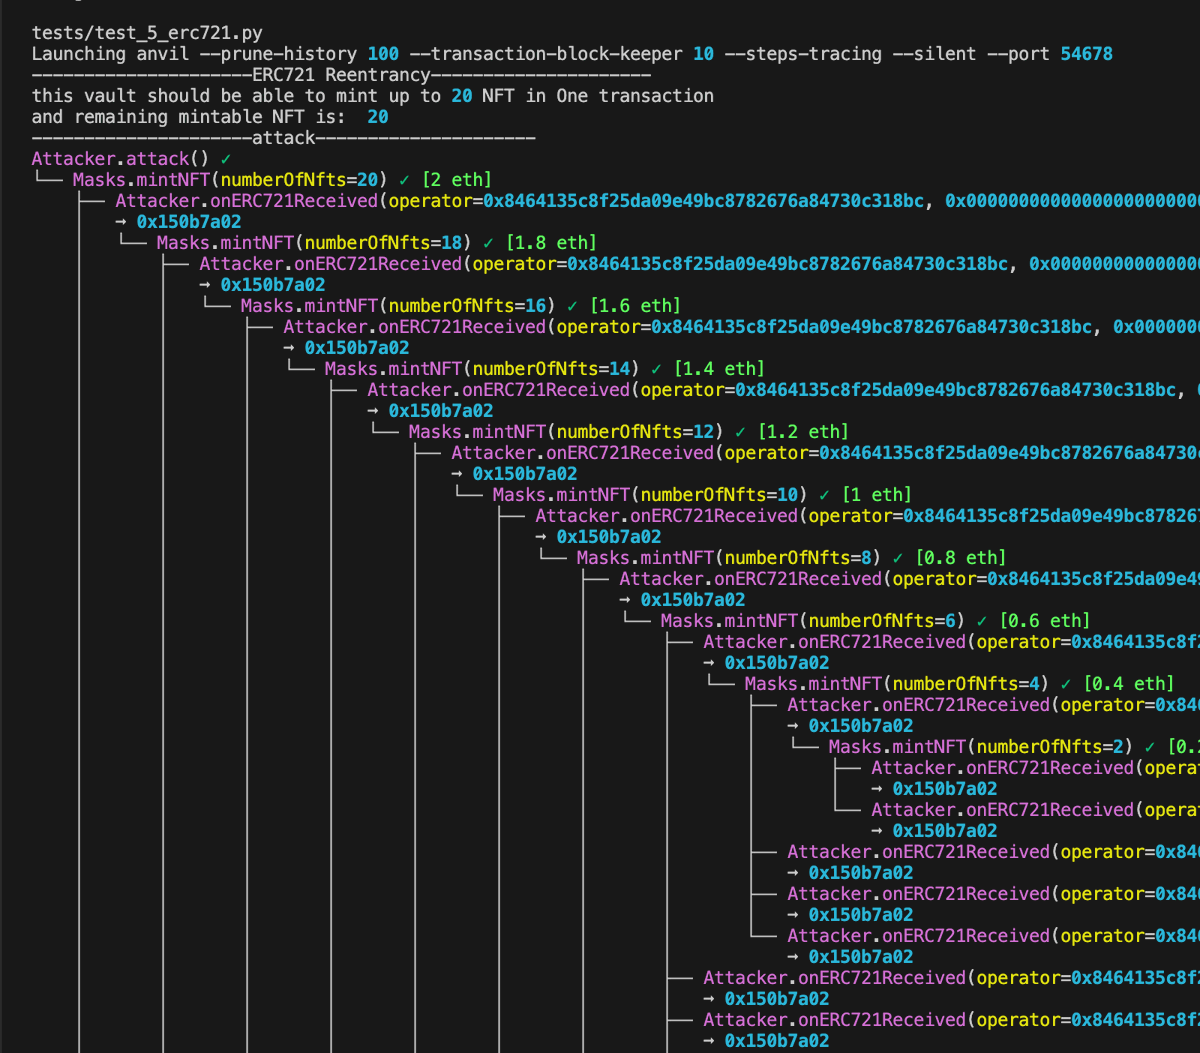
Task: Click the vault should mint up to 20 line
Action: coord(373,96)
